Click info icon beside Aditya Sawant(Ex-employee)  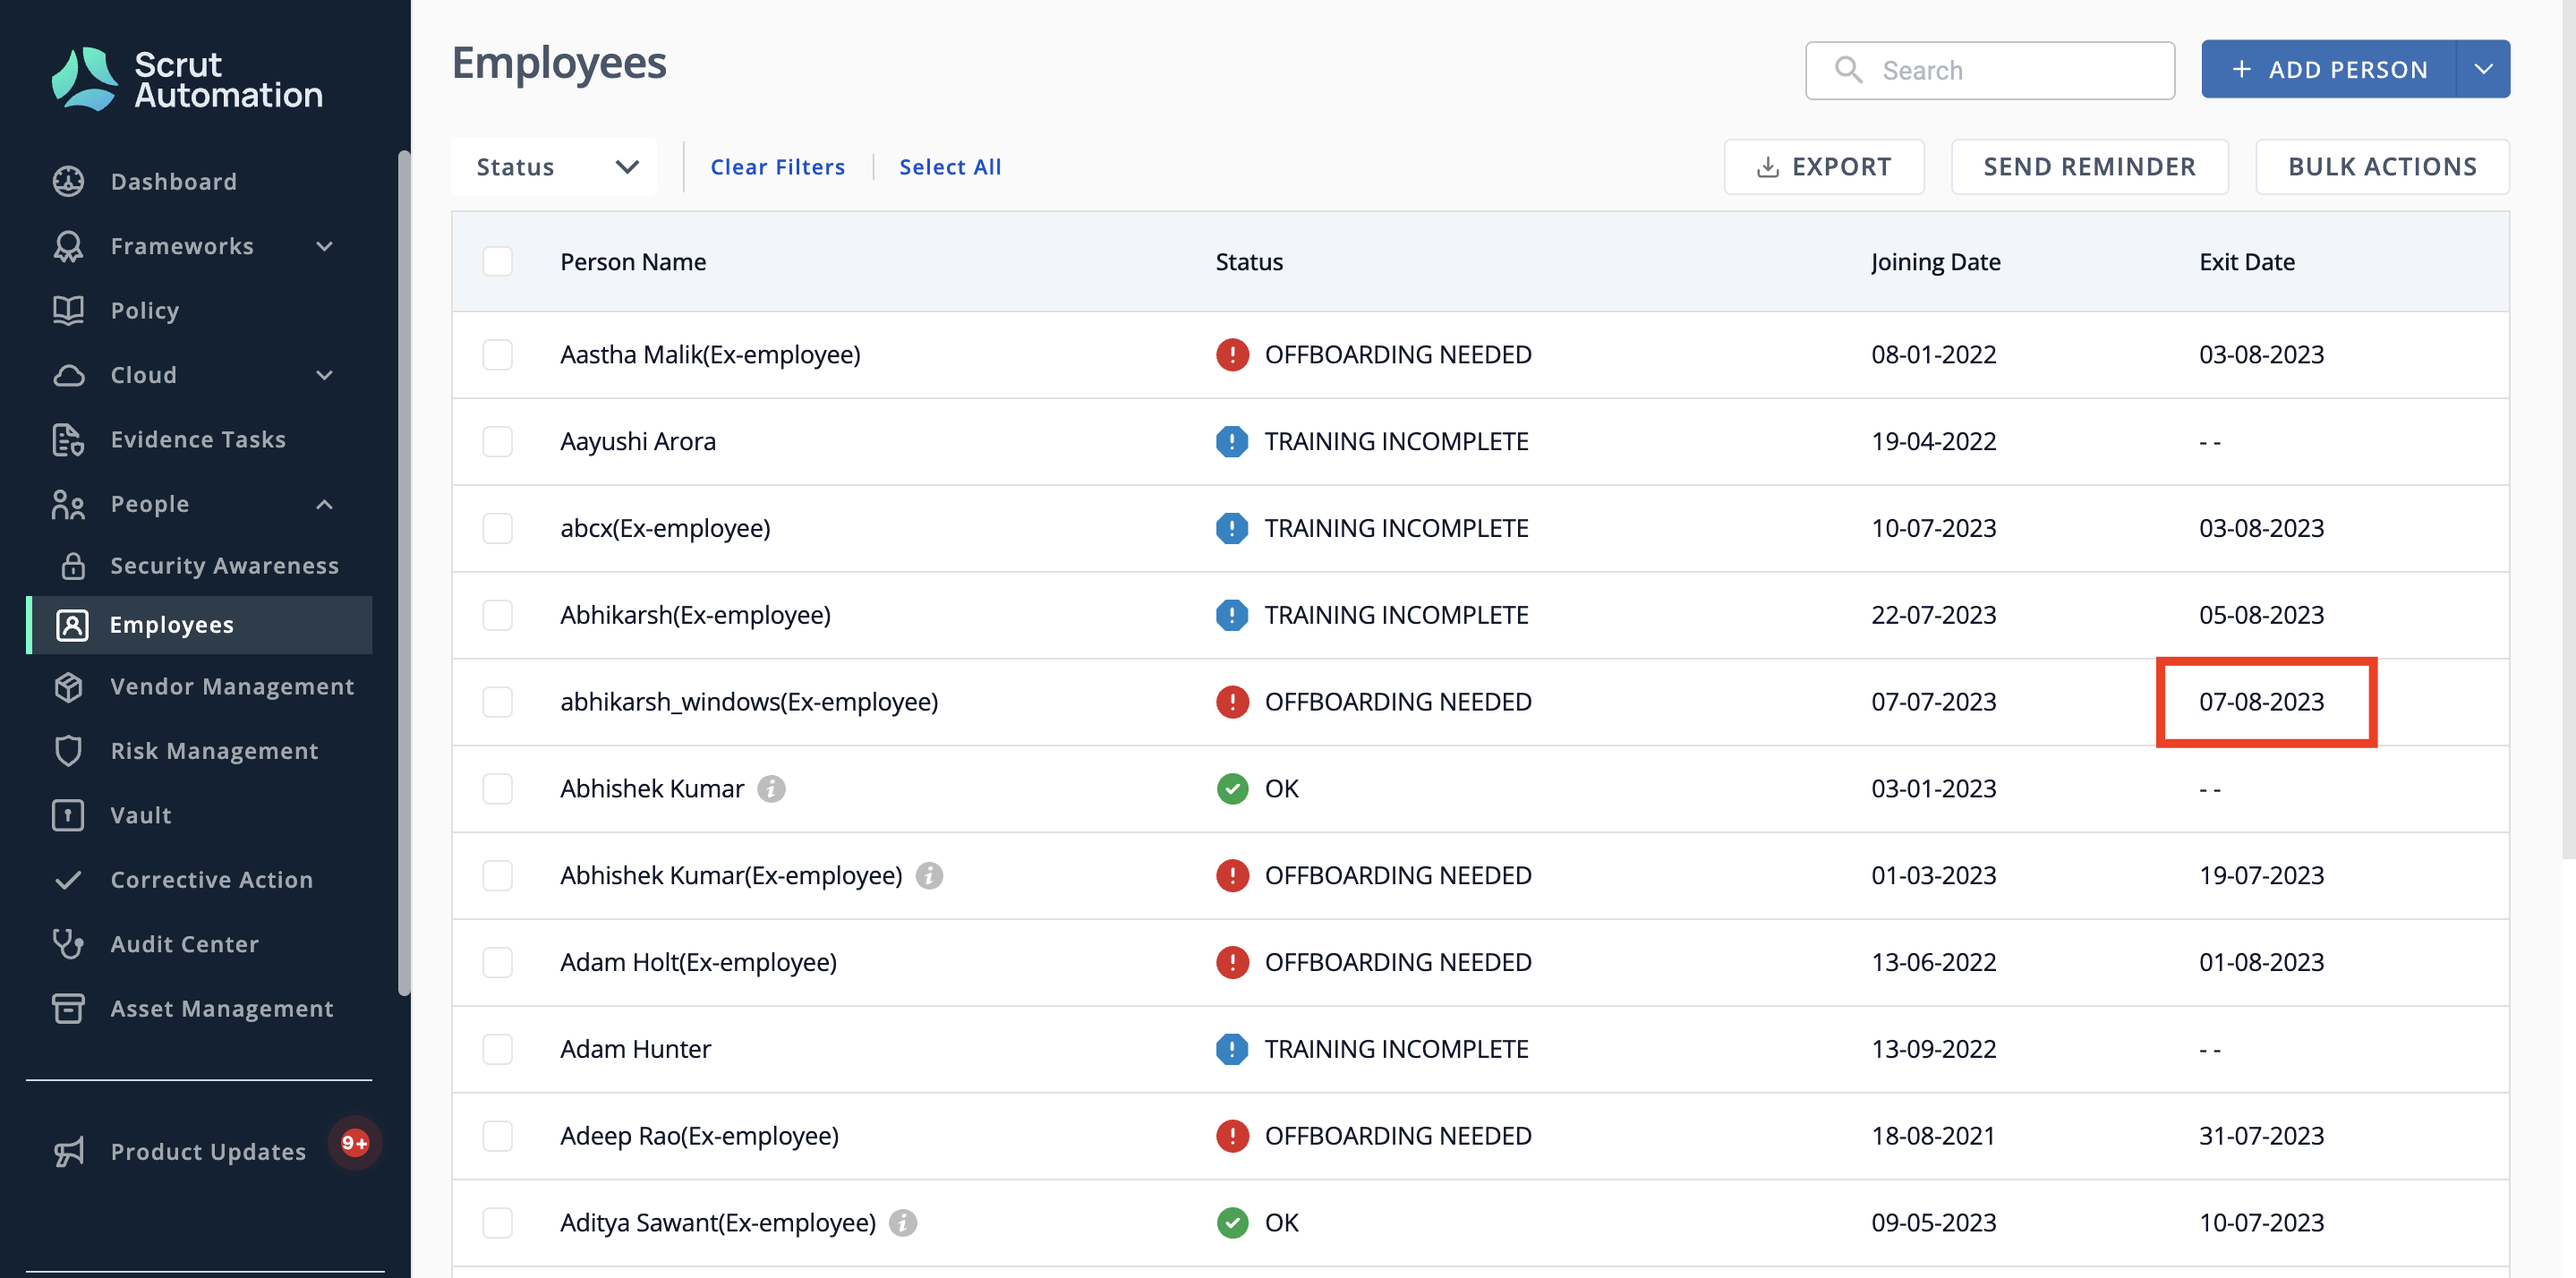903,1222
